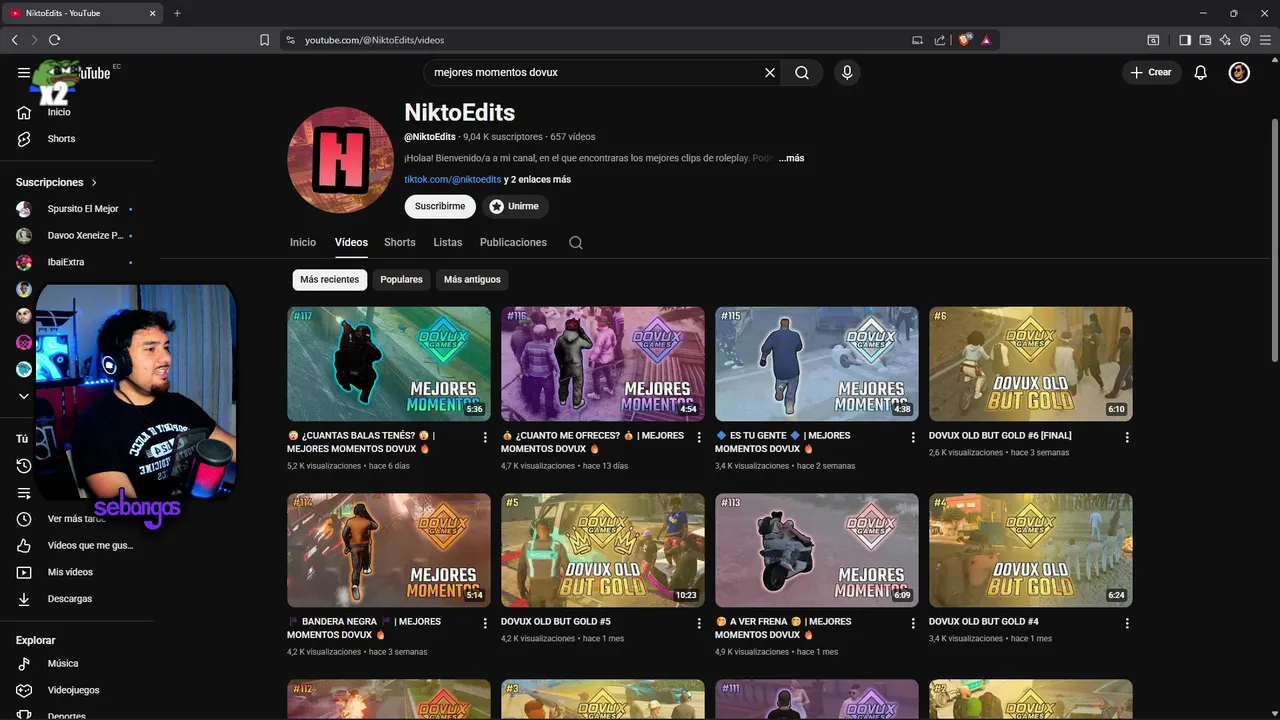Viewport: 1280px width, 720px height.
Task: Open the #115 ES TU GENTE thumbnail
Action: [x=817, y=364]
